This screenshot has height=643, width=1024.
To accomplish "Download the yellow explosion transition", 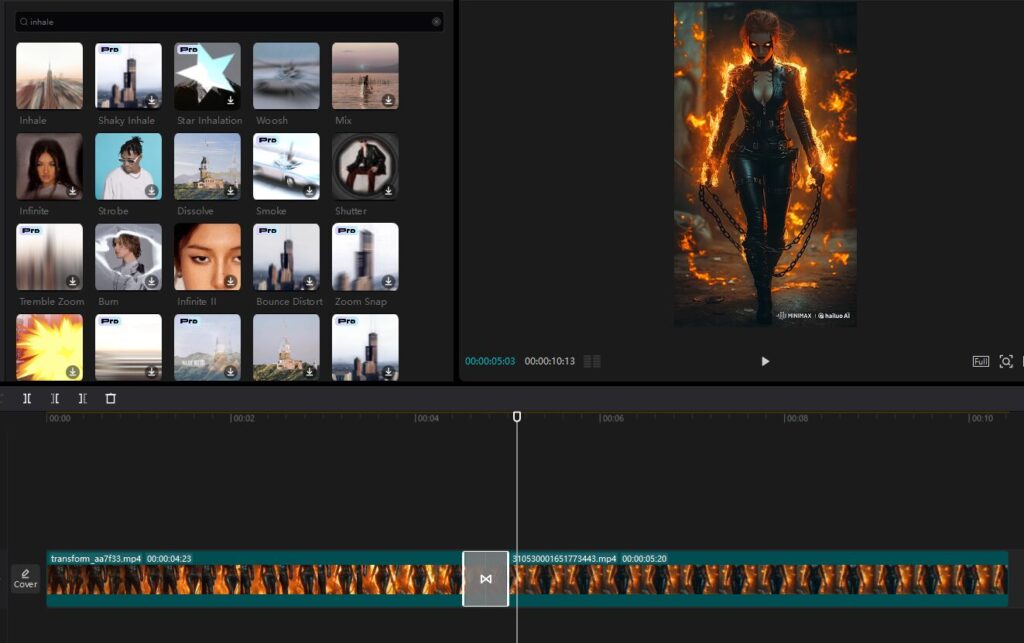I will (72, 372).
